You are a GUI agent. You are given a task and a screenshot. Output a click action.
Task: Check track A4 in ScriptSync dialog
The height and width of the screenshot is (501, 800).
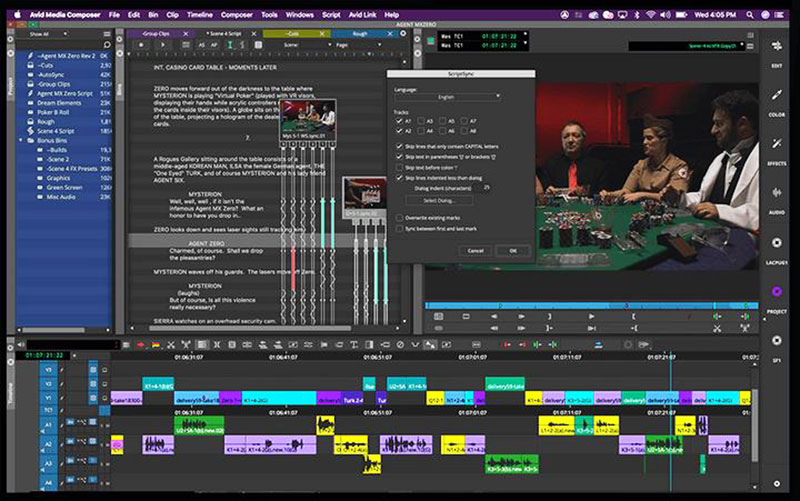point(420,131)
